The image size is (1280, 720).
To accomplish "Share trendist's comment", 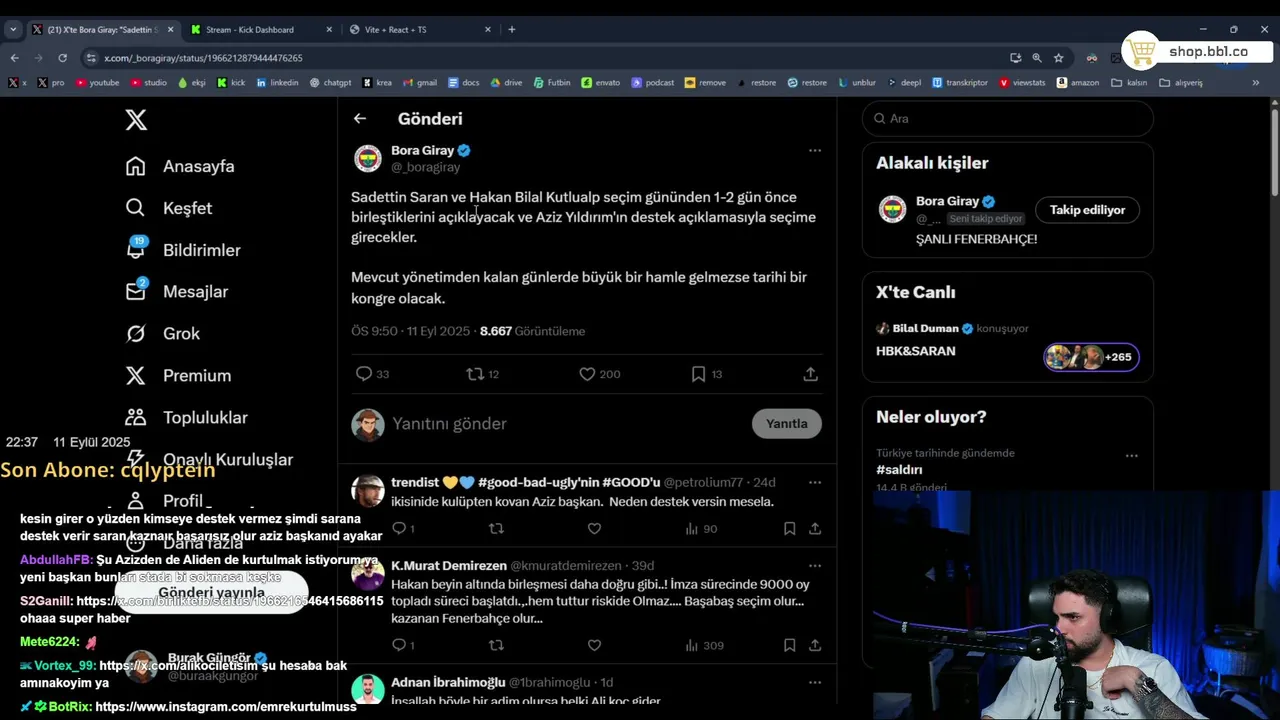I will point(815,529).
